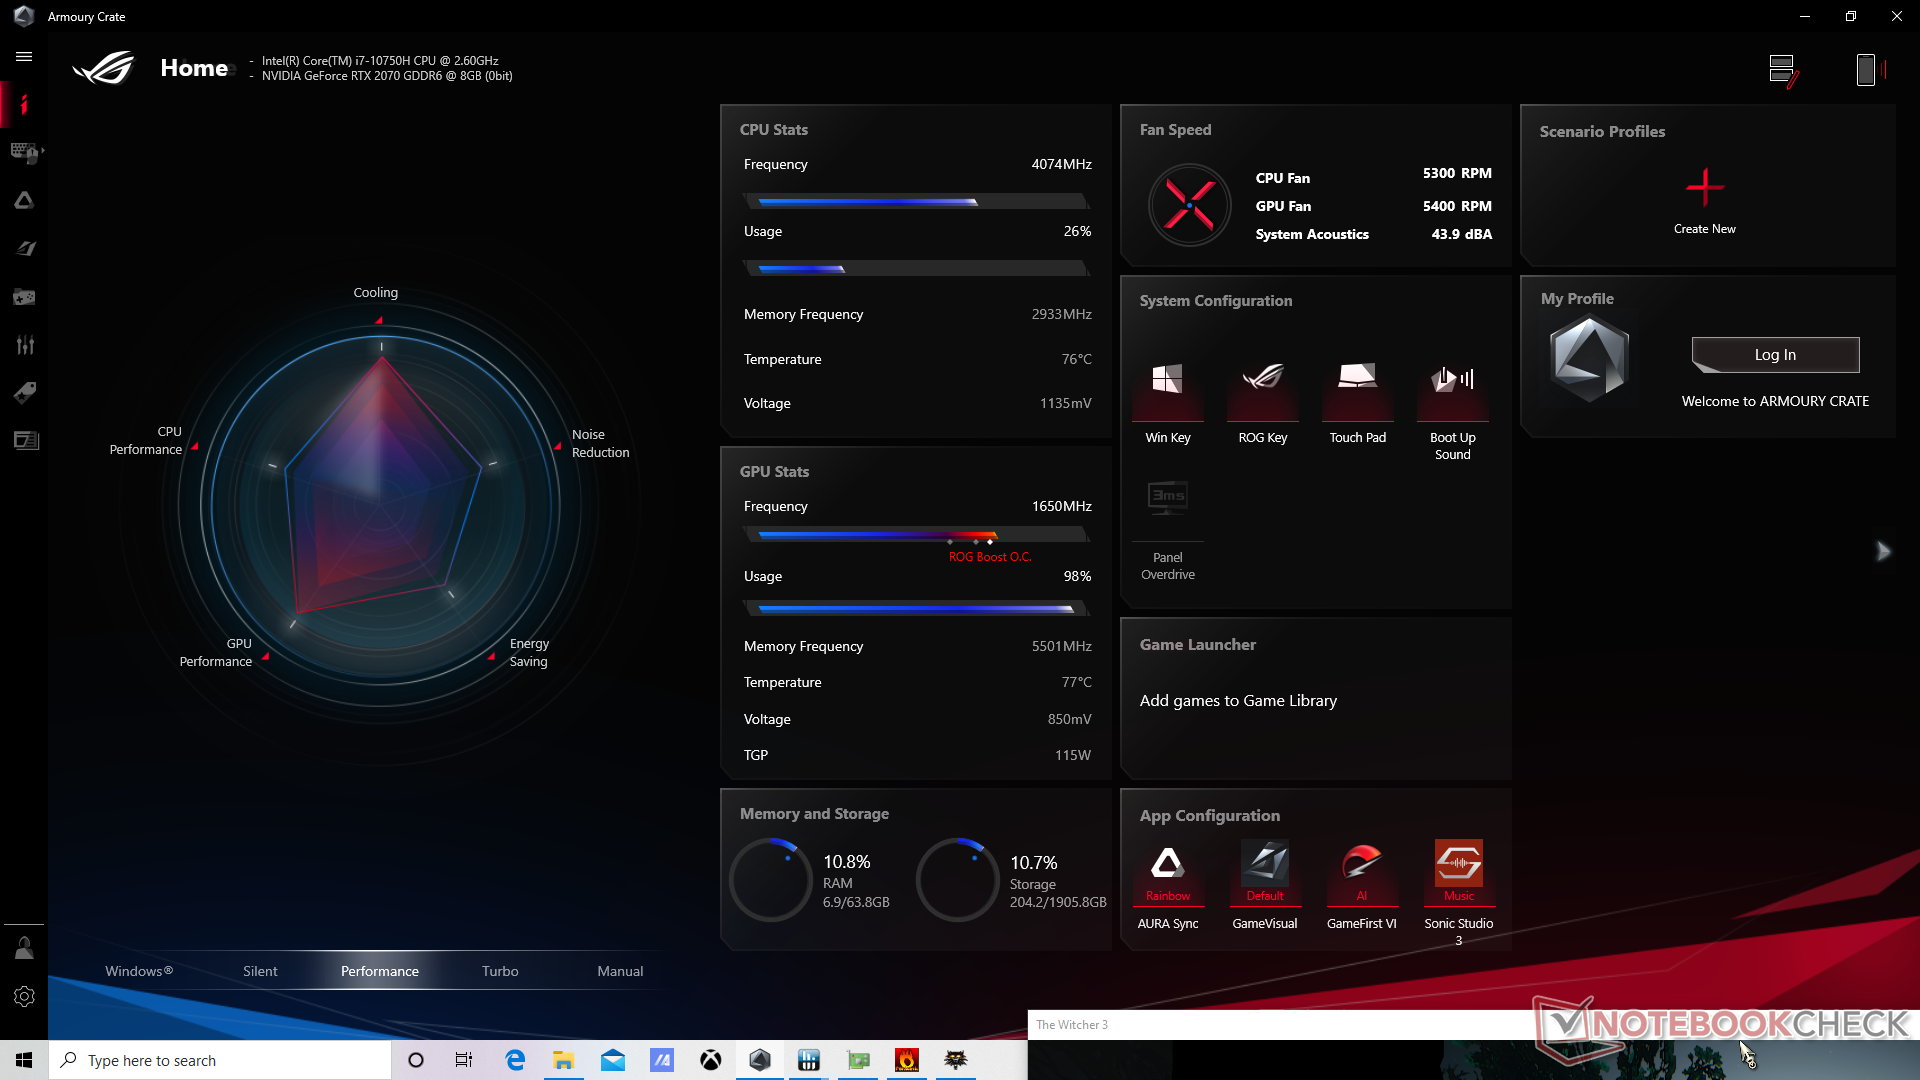The height and width of the screenshot is (1080, 1920).
Task: Open the User Center profile sidebar icon
Action: (24, 948)
